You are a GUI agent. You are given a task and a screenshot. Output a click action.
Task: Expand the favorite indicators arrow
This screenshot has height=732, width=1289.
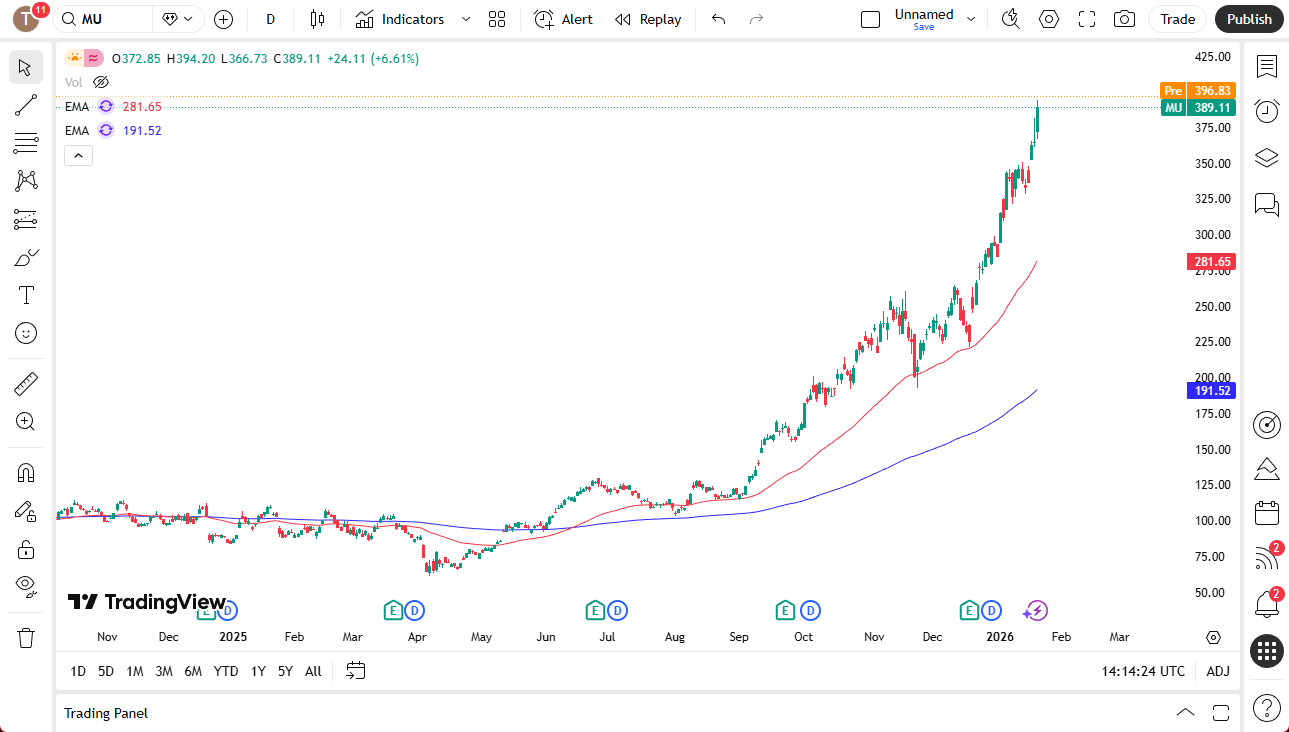click(x=465, y=19)
